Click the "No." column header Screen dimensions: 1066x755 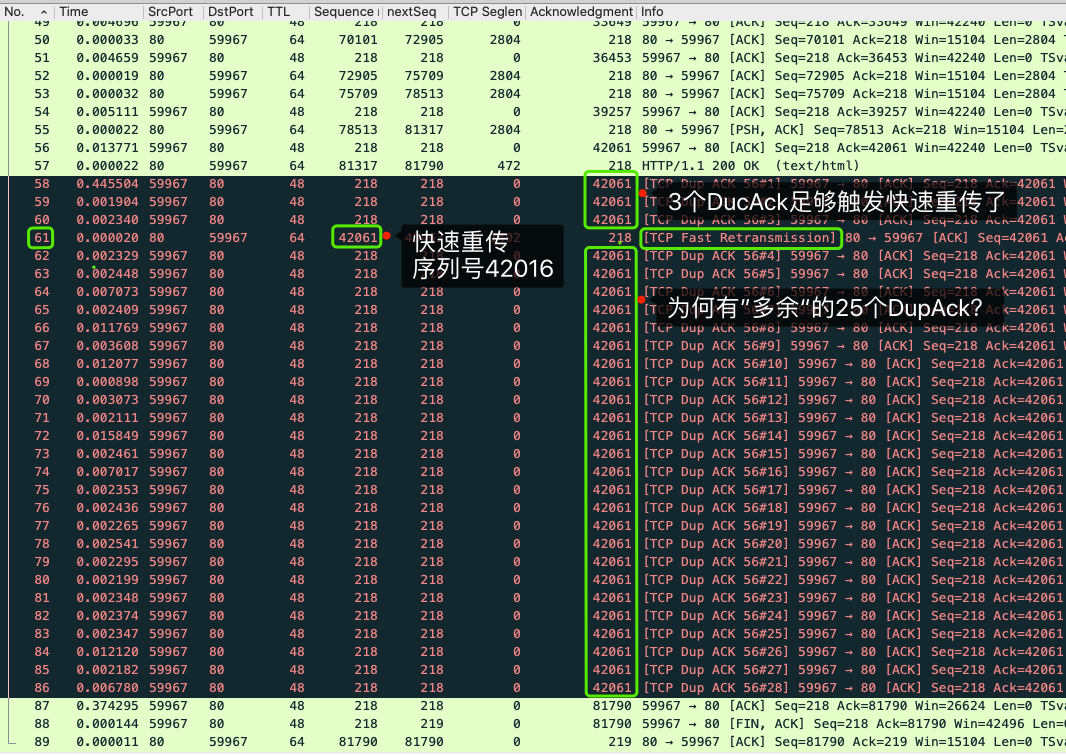pos(16,12)
